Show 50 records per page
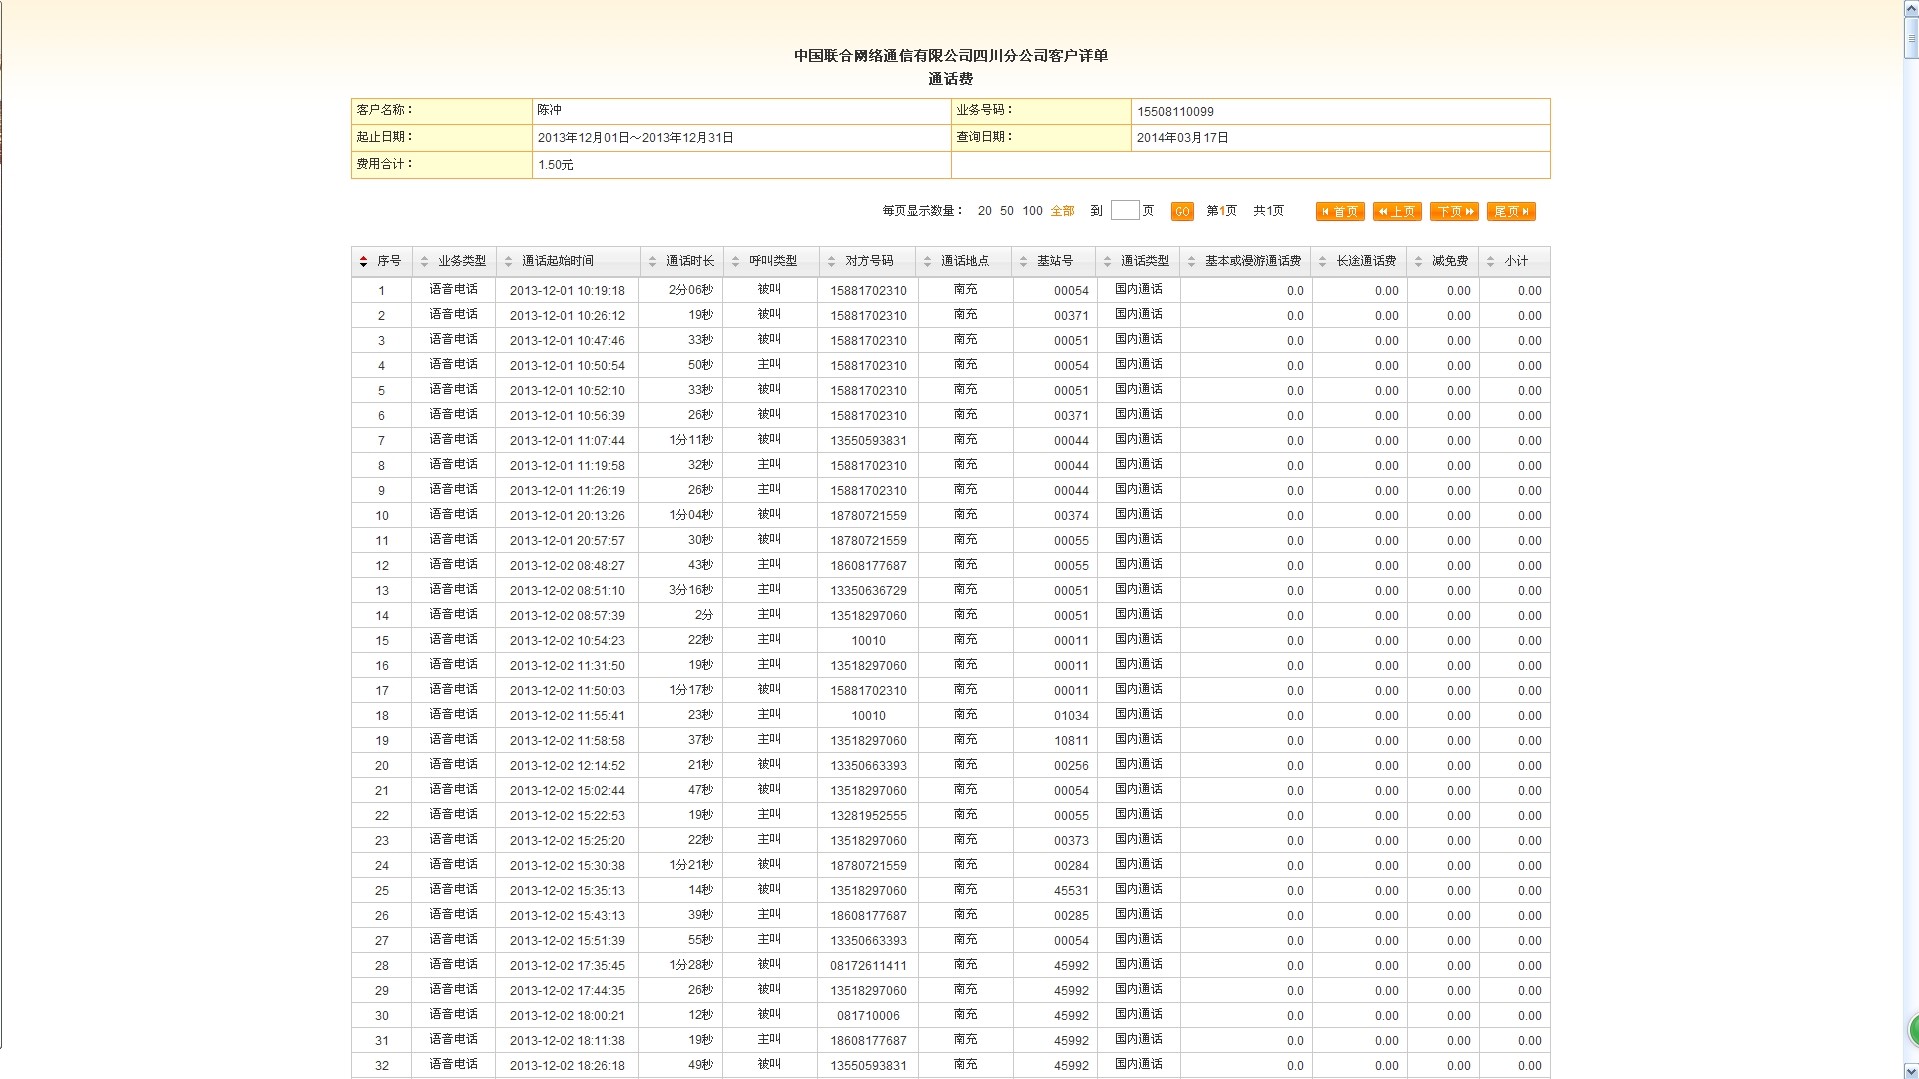Image resolution: width=1919 pixels, height=1079 pixels. (1007, 211)
